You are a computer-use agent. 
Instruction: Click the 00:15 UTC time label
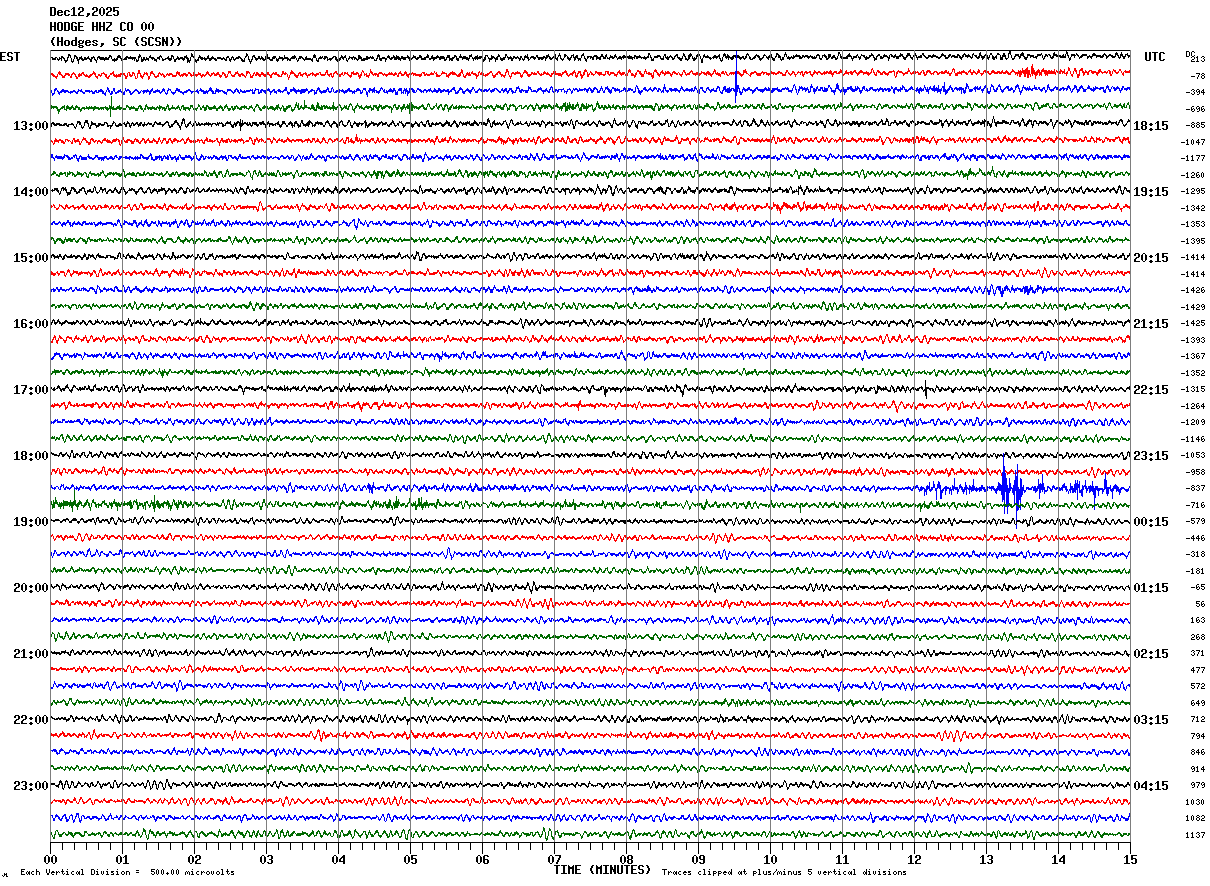(1151, 522)
